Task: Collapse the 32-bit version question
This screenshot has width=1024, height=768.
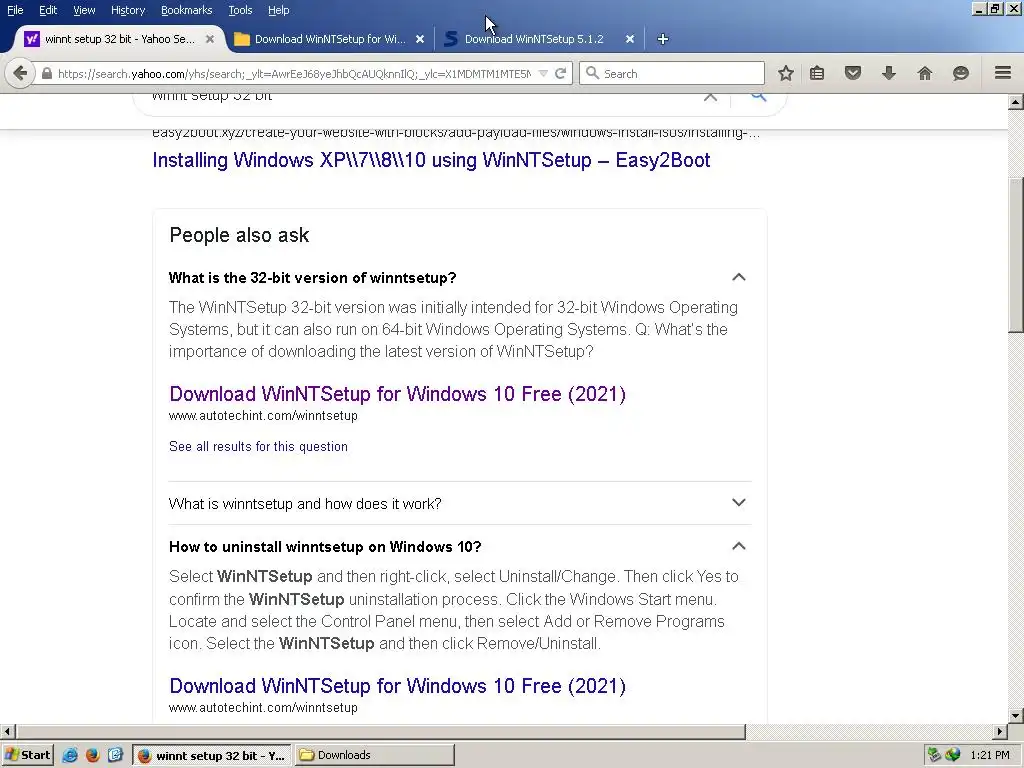Action: (739, 277)
